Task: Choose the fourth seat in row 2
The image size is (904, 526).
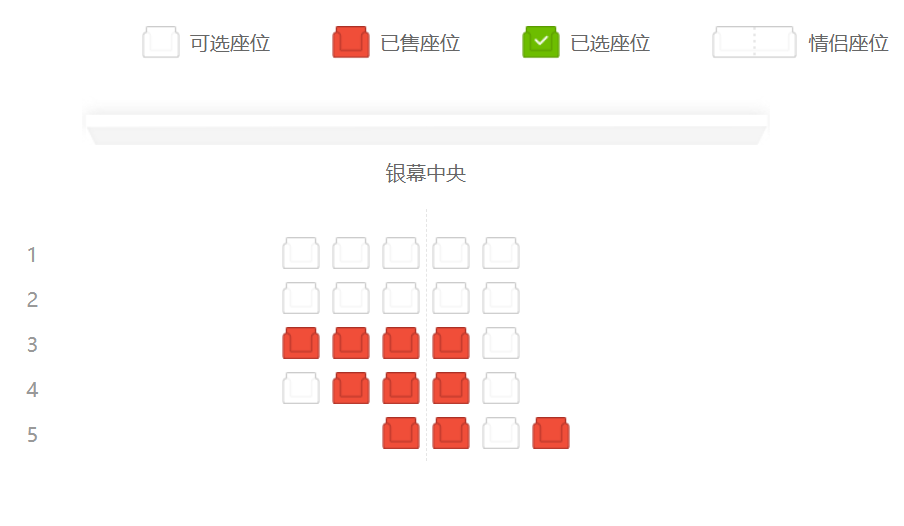Action: pyautogui.click(x=451, y=298)
